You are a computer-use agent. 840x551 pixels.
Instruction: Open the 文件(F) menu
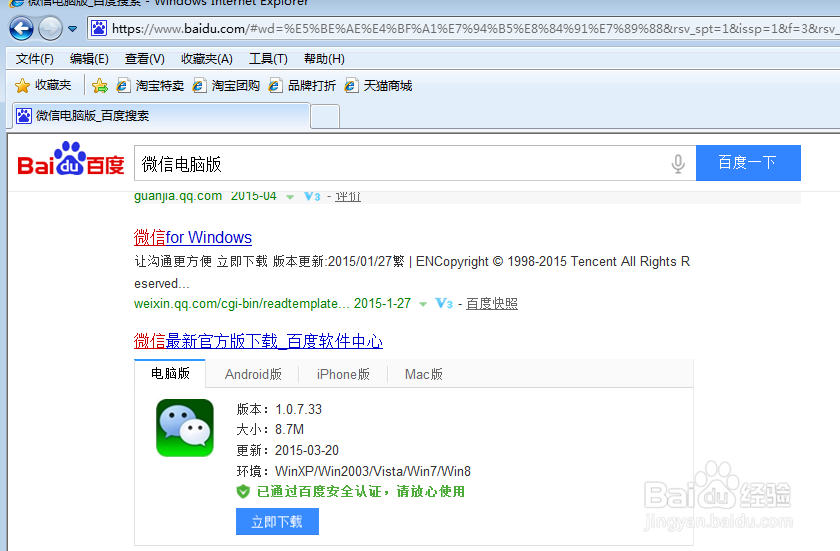[35, 59]
